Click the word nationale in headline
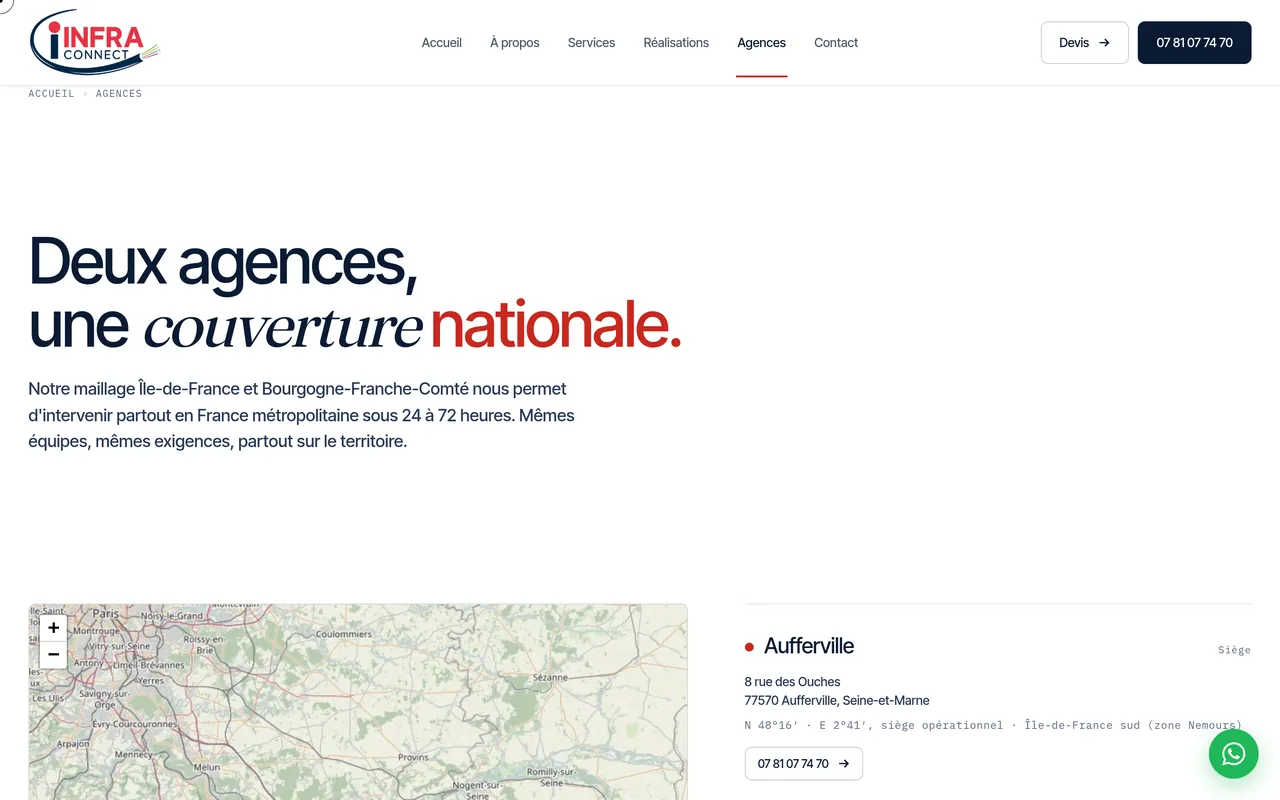The image size is (1280, 800). (x=556, y=326)
